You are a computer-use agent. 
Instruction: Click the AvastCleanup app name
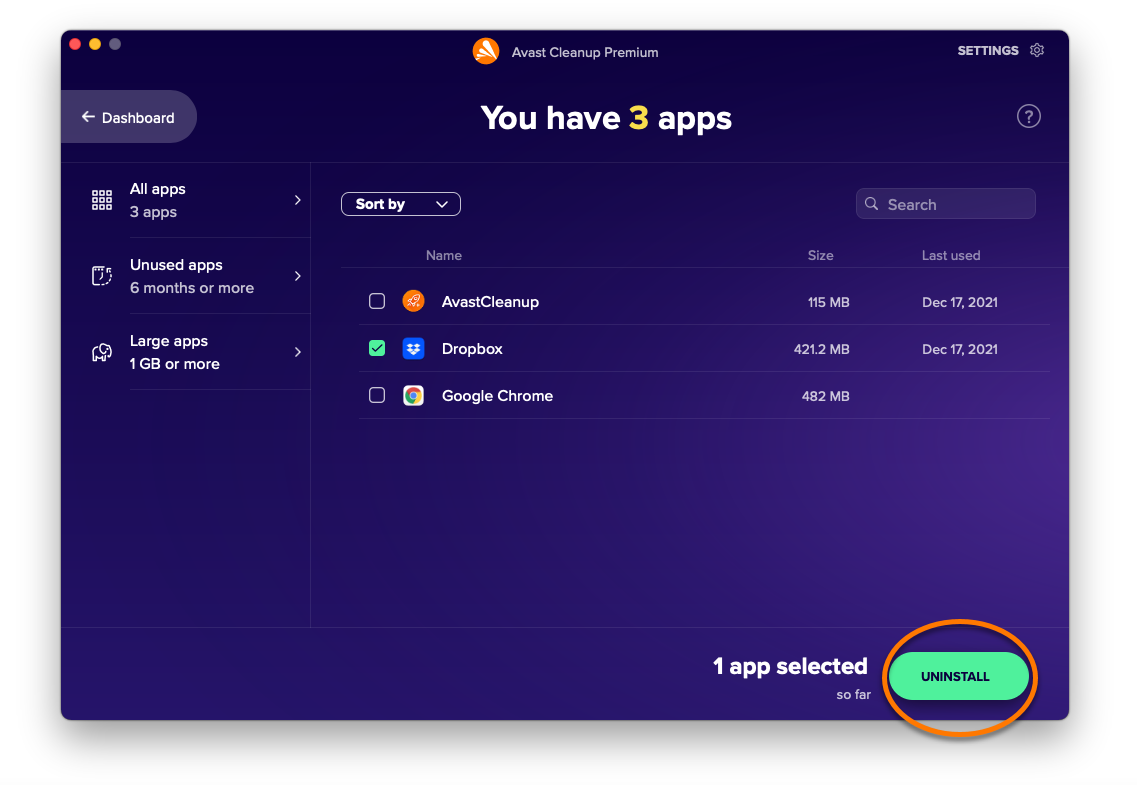click(490, 302)
